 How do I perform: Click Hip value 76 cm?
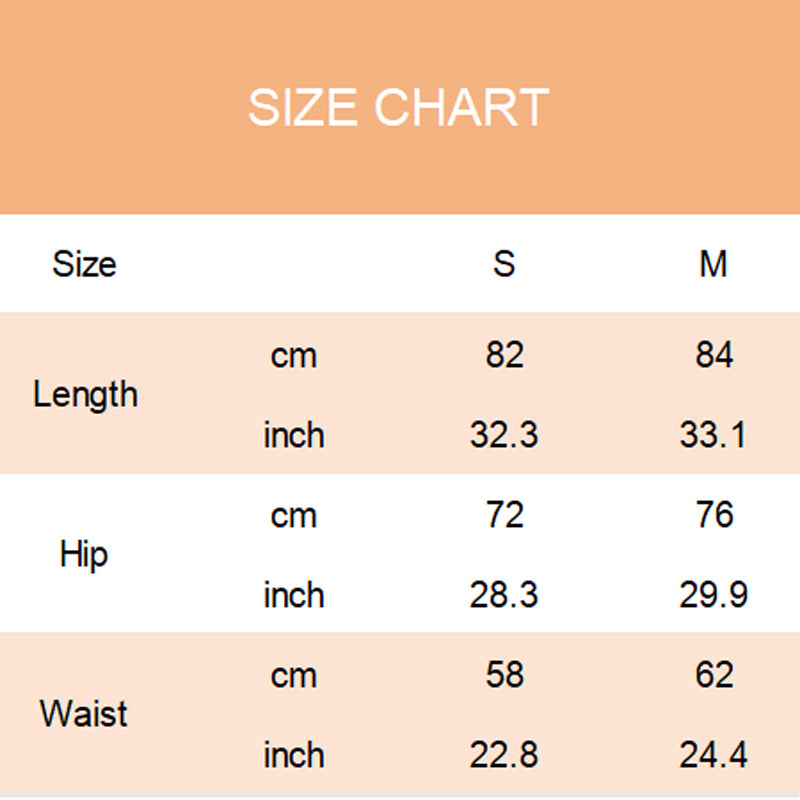coord(714,515)
